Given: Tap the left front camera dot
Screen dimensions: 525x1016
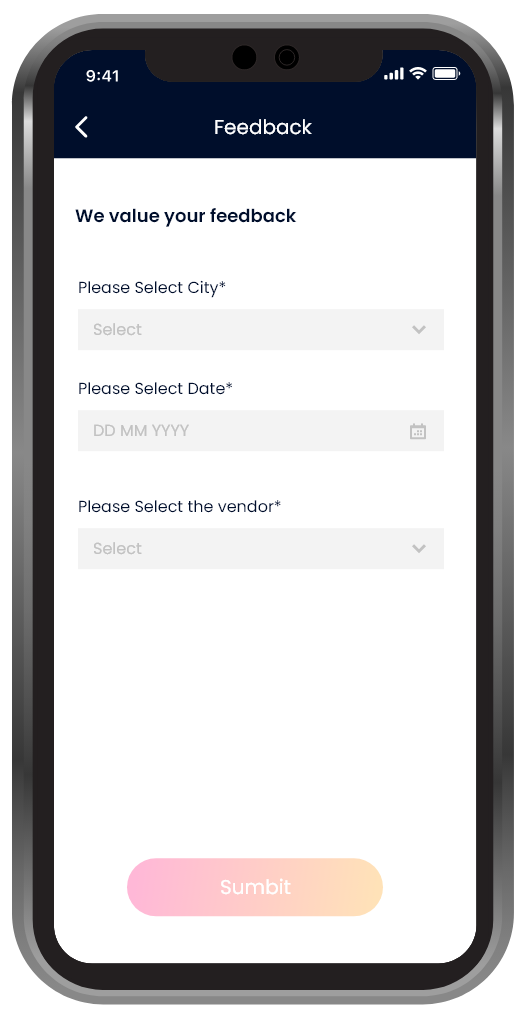Looking at the screenshot, I should [x=244, y=58].
